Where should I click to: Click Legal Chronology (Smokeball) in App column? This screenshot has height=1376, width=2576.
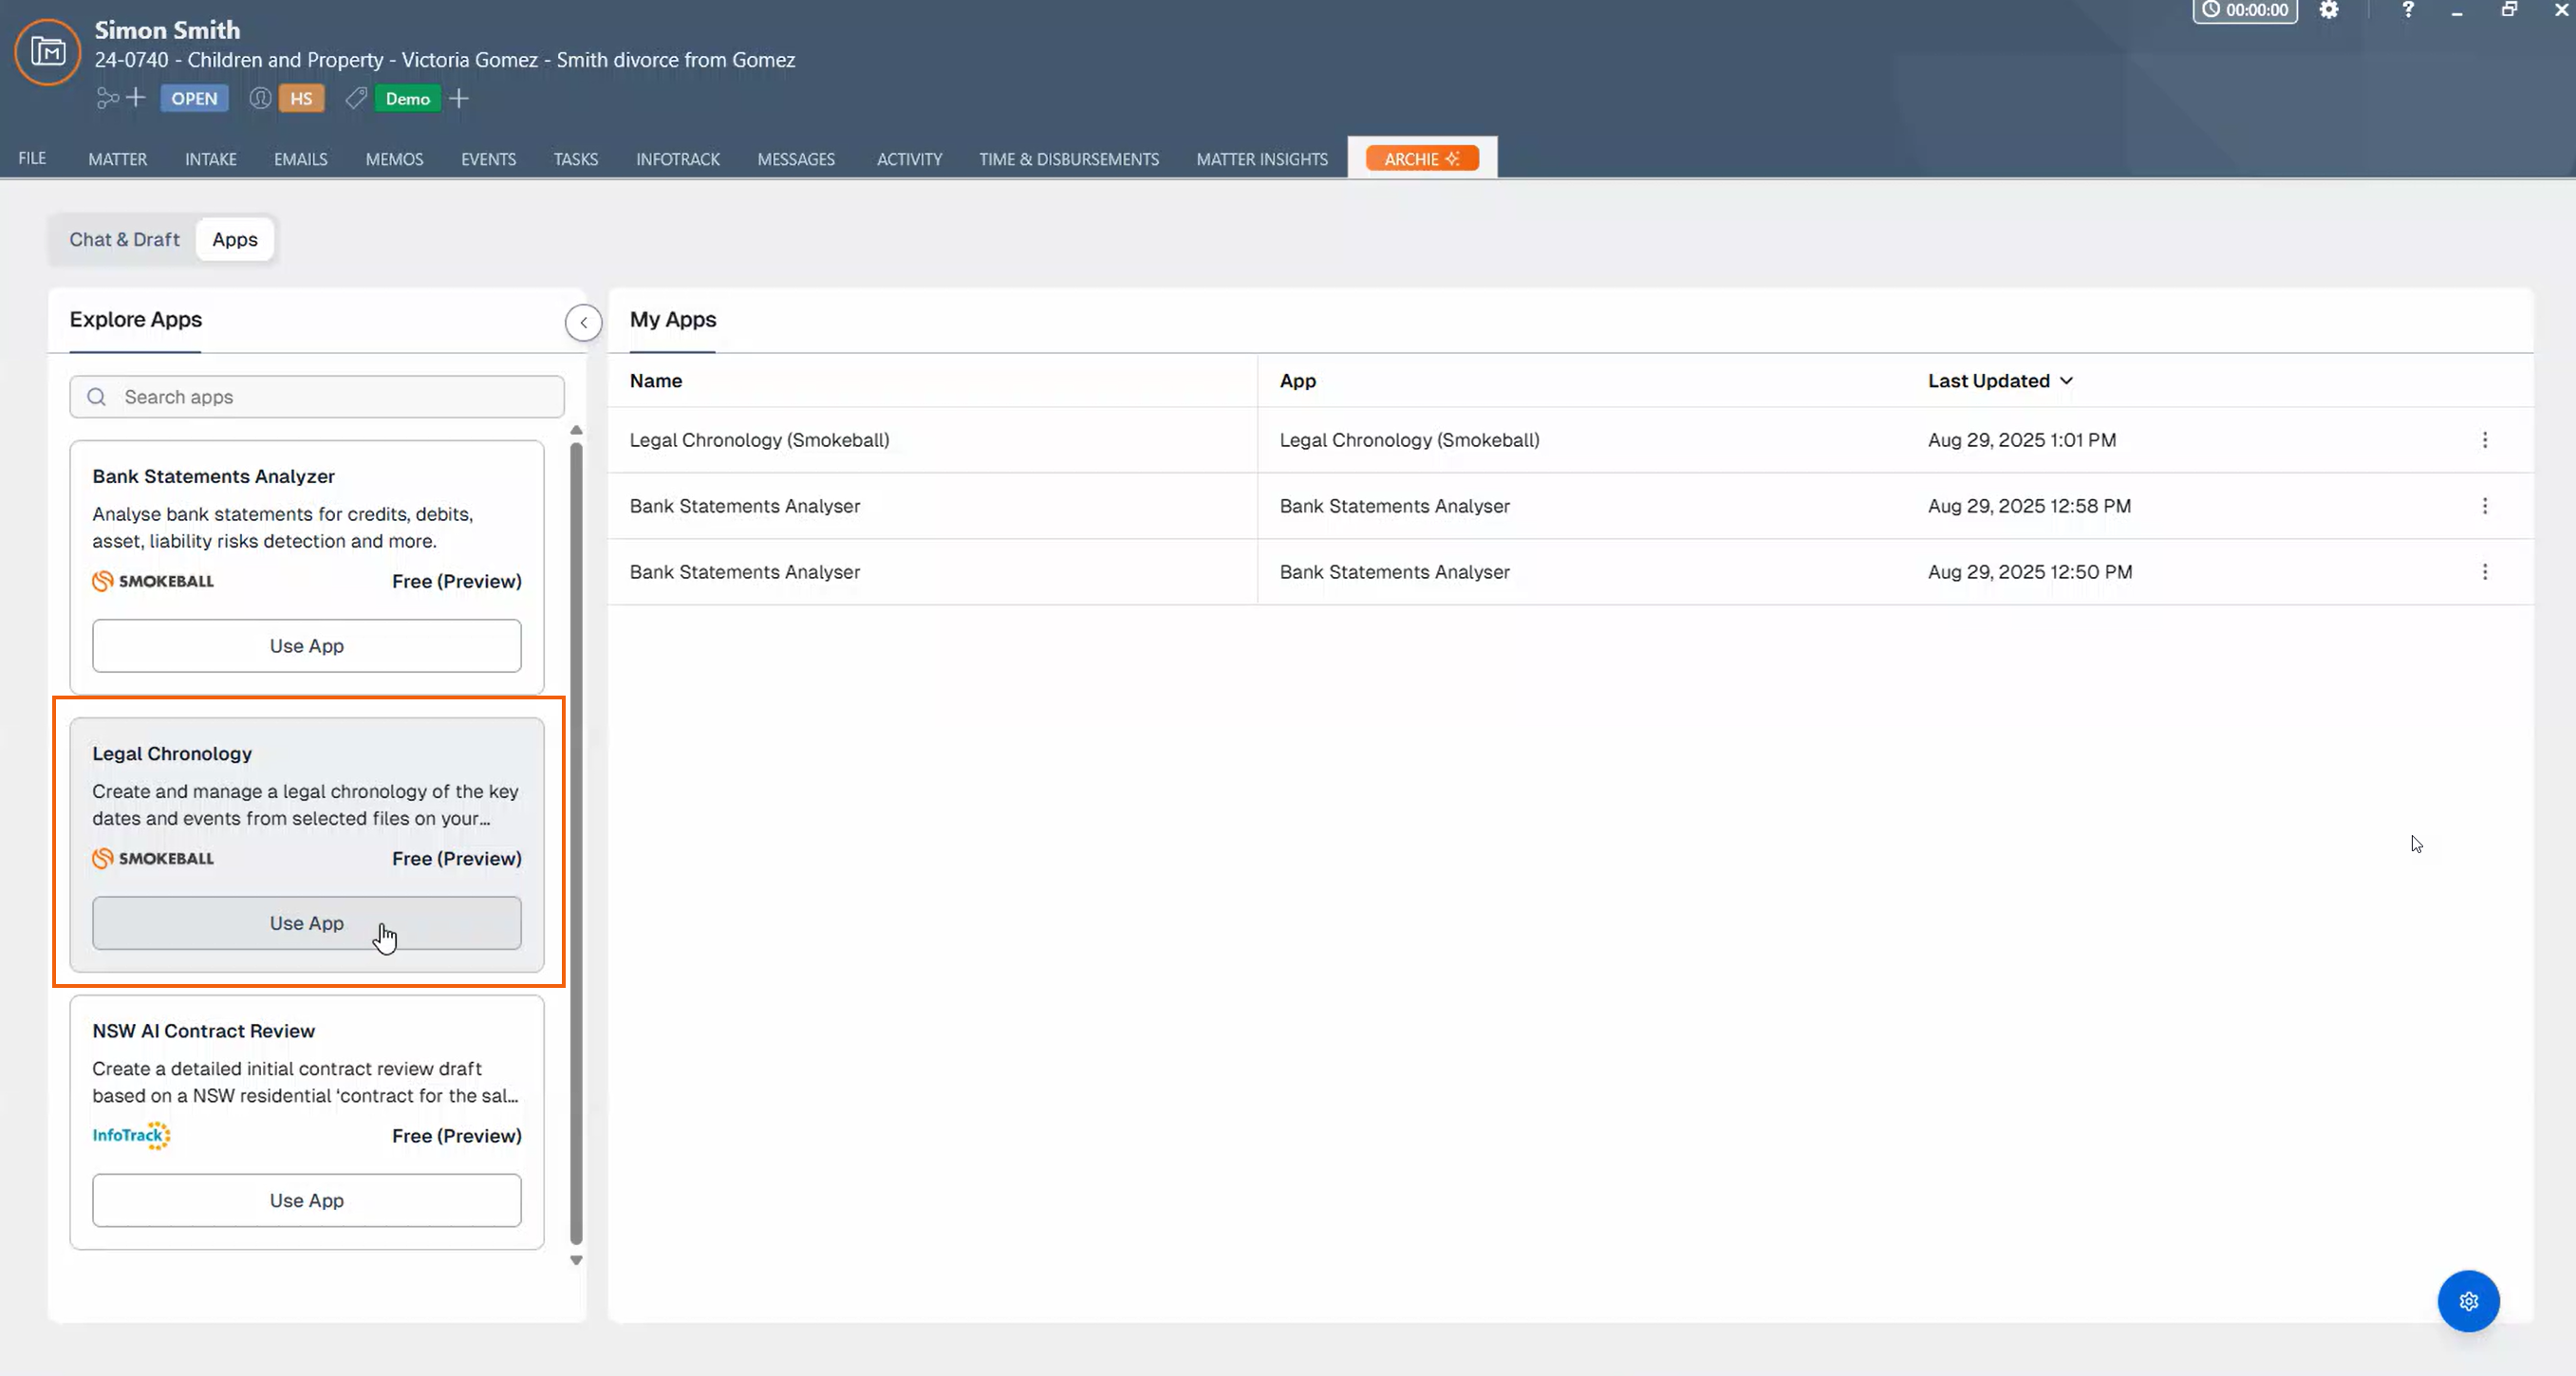pos(1409,440)
